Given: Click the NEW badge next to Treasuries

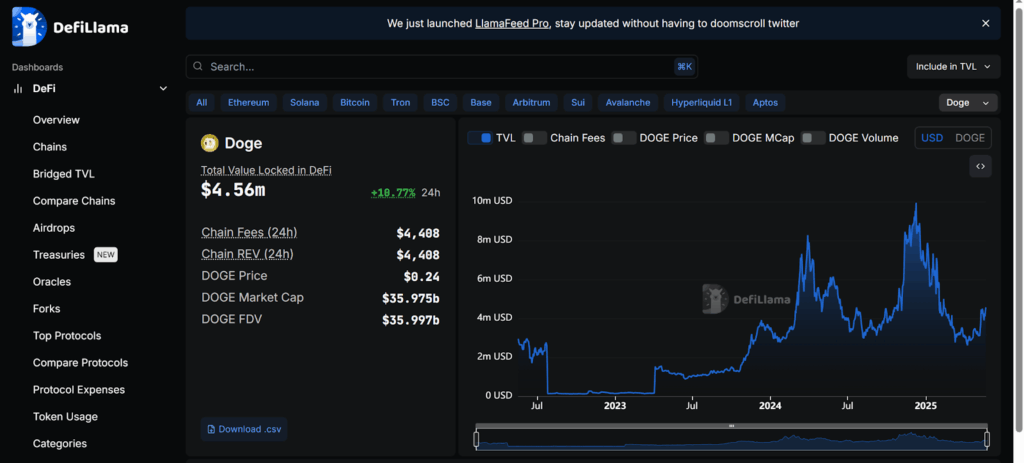Looking at the screenshot, I should [x=106, y=255].
